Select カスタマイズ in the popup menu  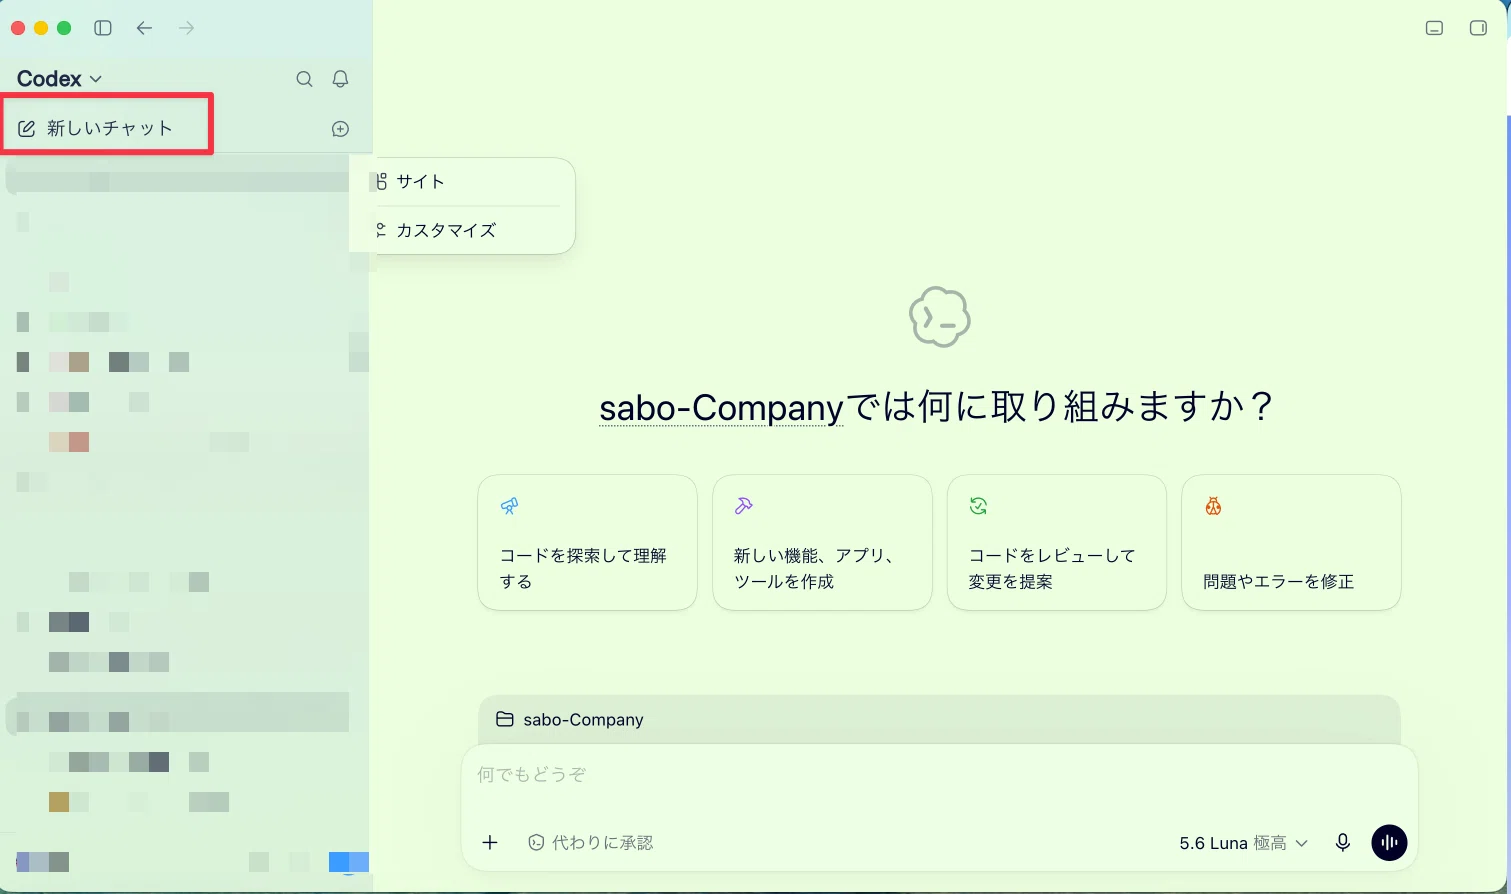(467, 230)
